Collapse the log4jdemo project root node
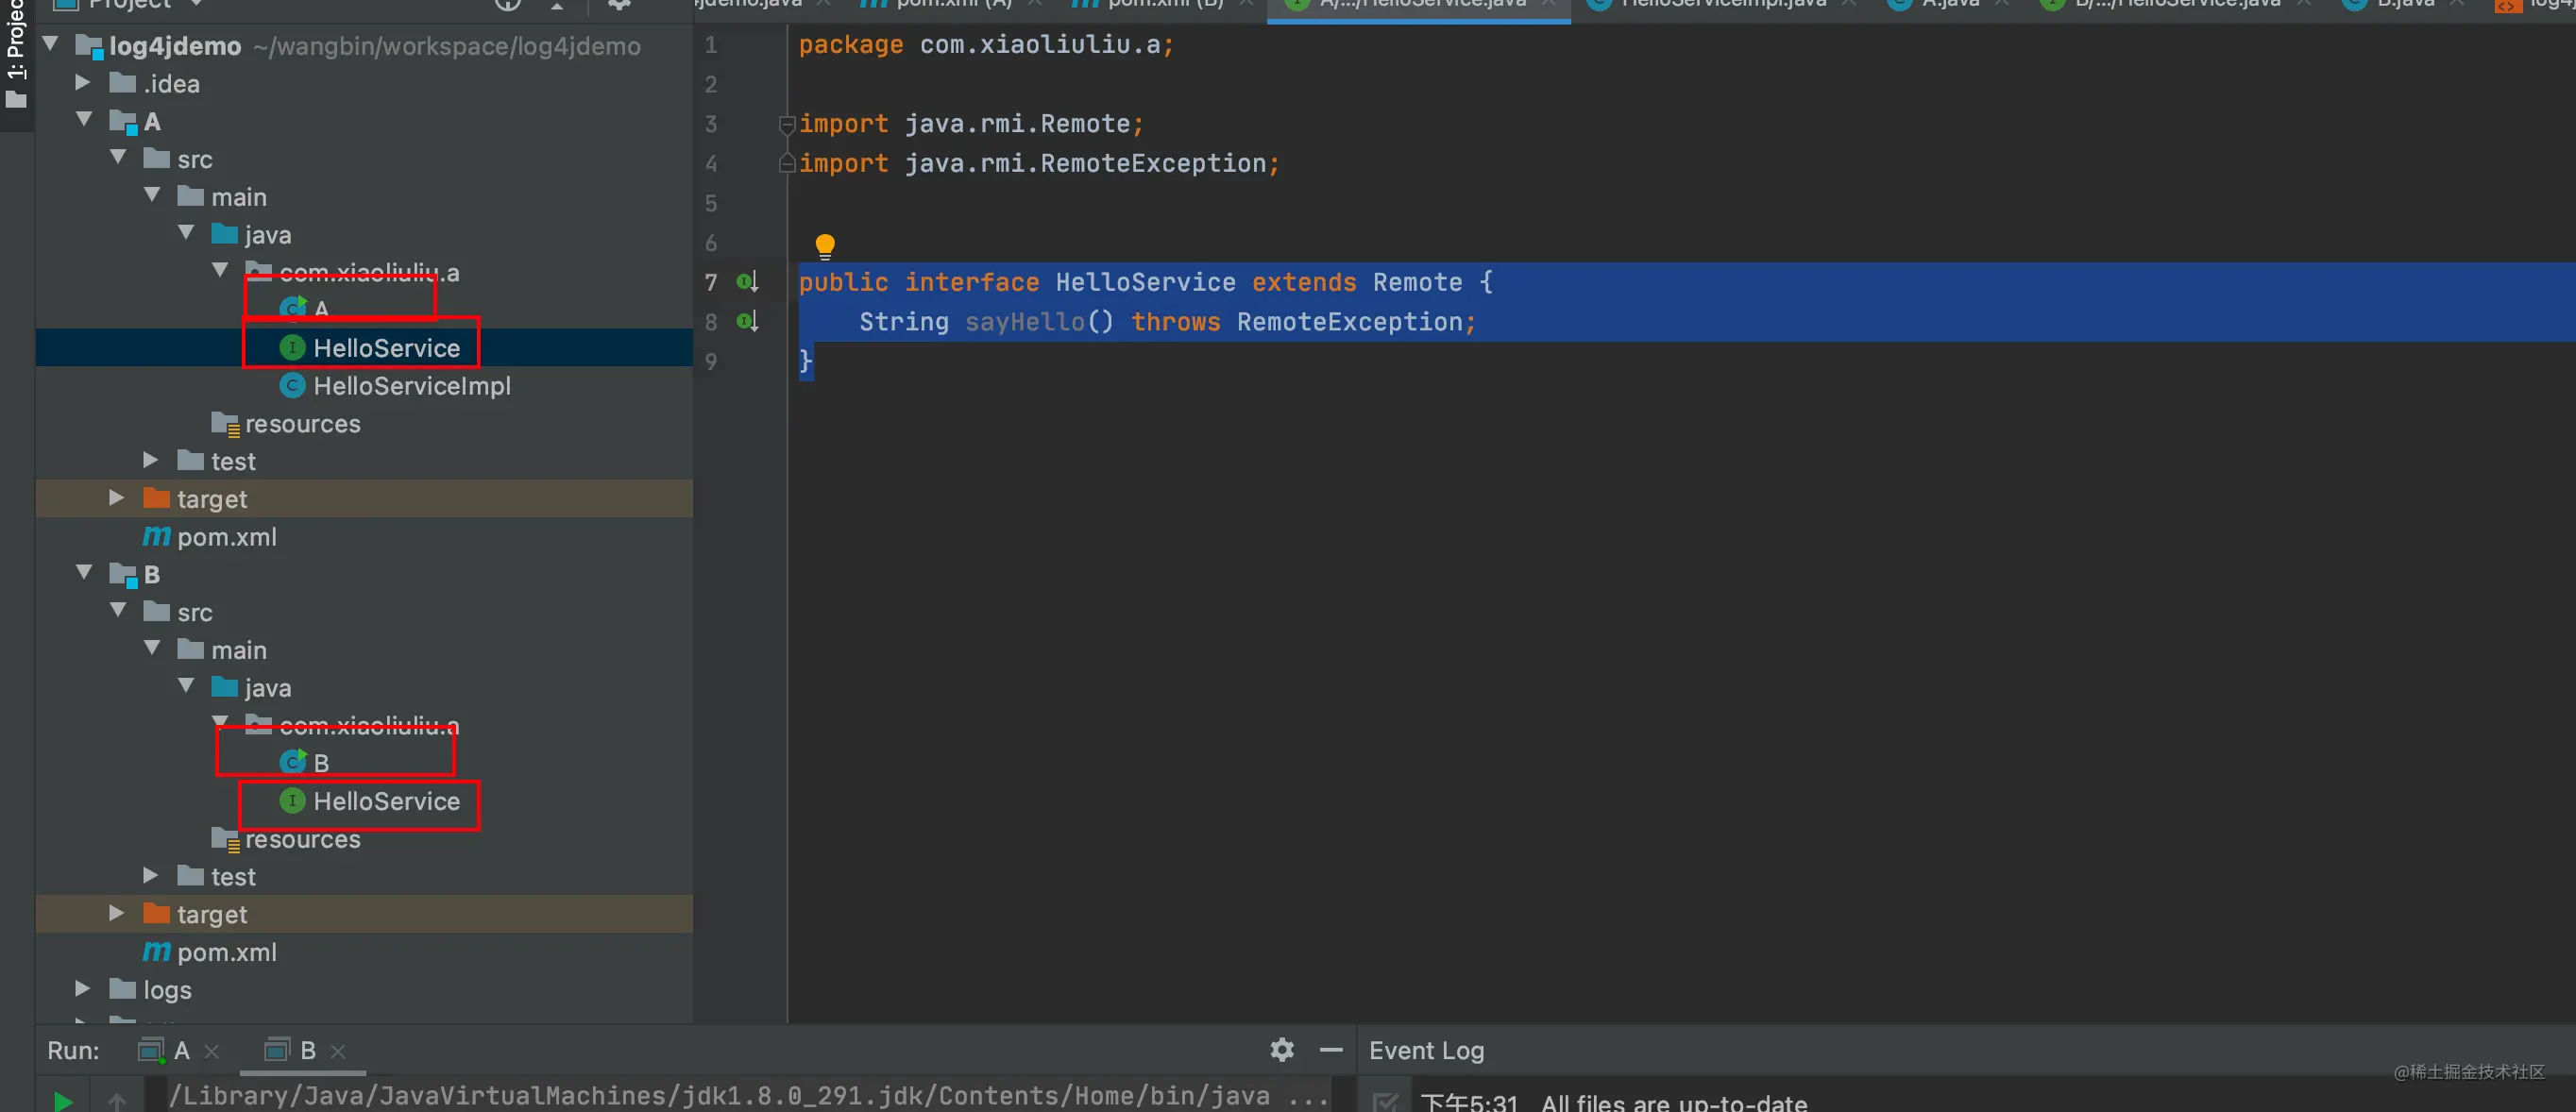Image resolution: width=2576 pixels, height=1112 pixels. (x=51, y=45)
